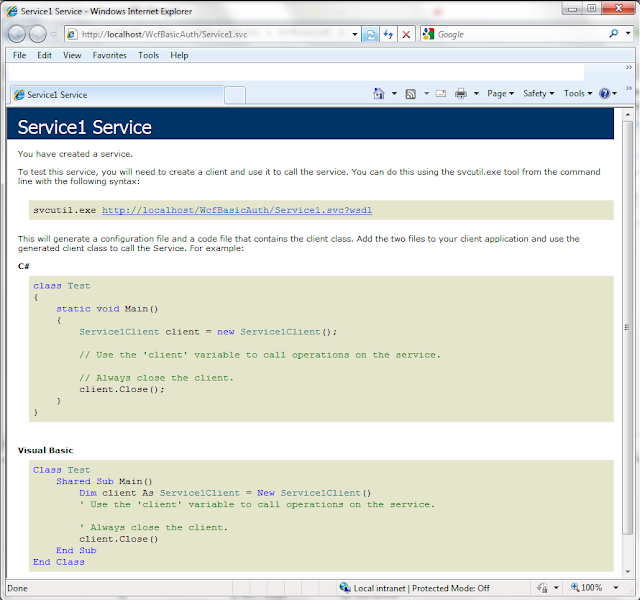Click the browser Forward arrow button

pyautogui.click(x=38, y=34)
